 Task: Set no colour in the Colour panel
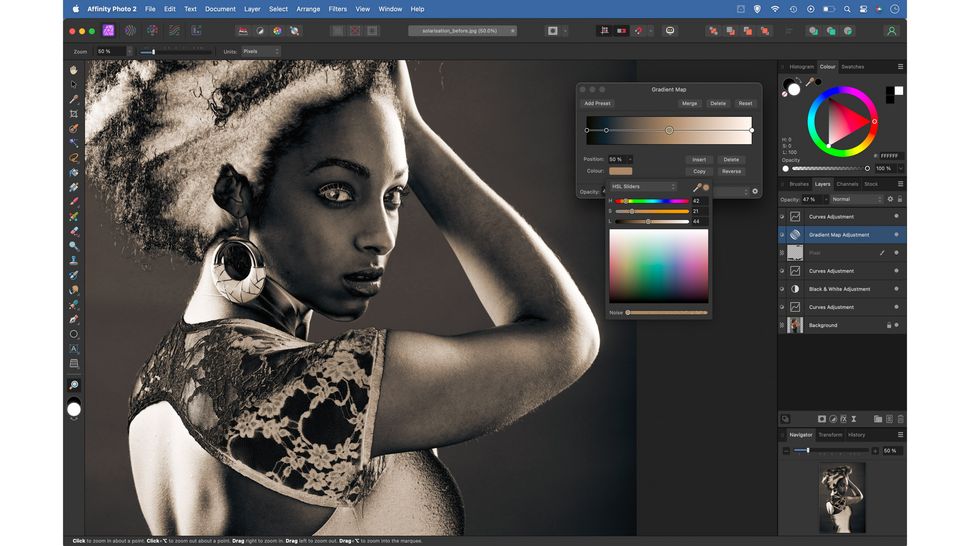[784, 95]
